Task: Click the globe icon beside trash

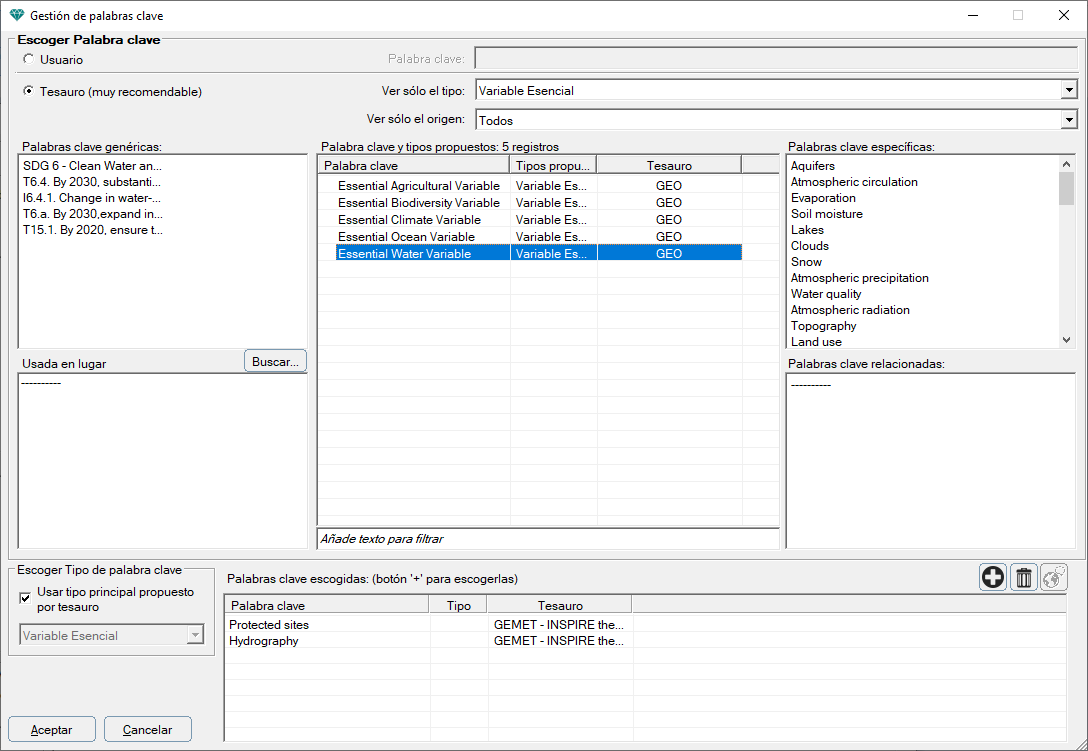Action: 1054,577
